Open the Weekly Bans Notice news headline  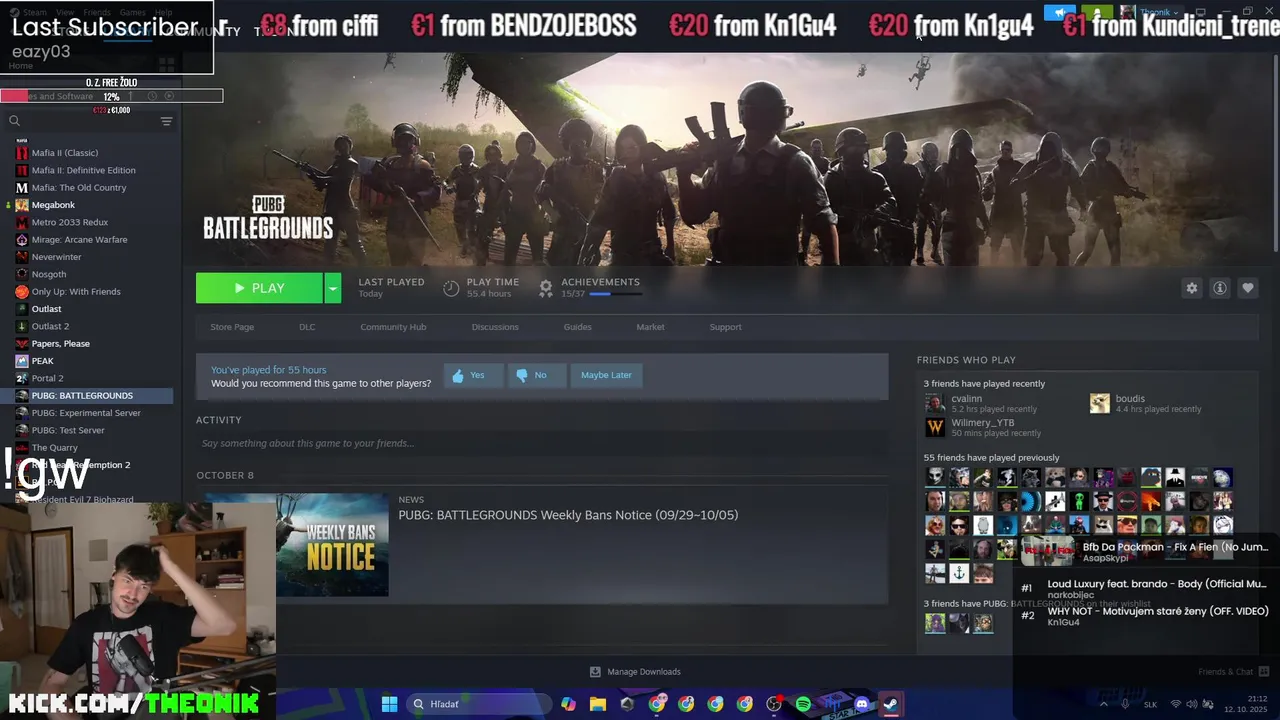coord(568,515)
